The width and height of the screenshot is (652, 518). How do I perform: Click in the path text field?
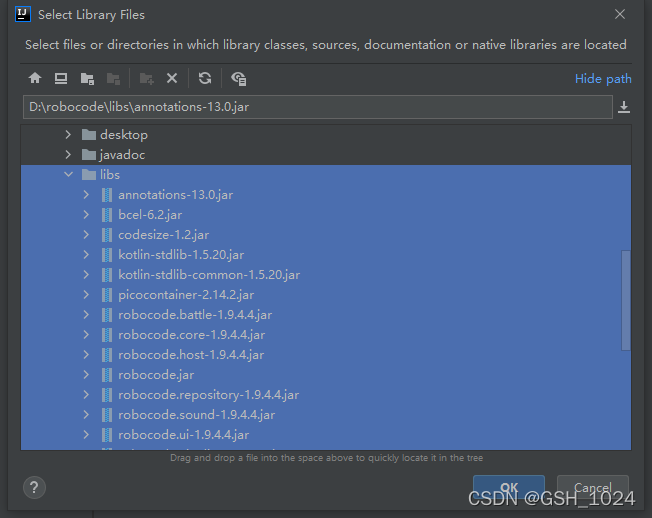(x=318, y=107)
